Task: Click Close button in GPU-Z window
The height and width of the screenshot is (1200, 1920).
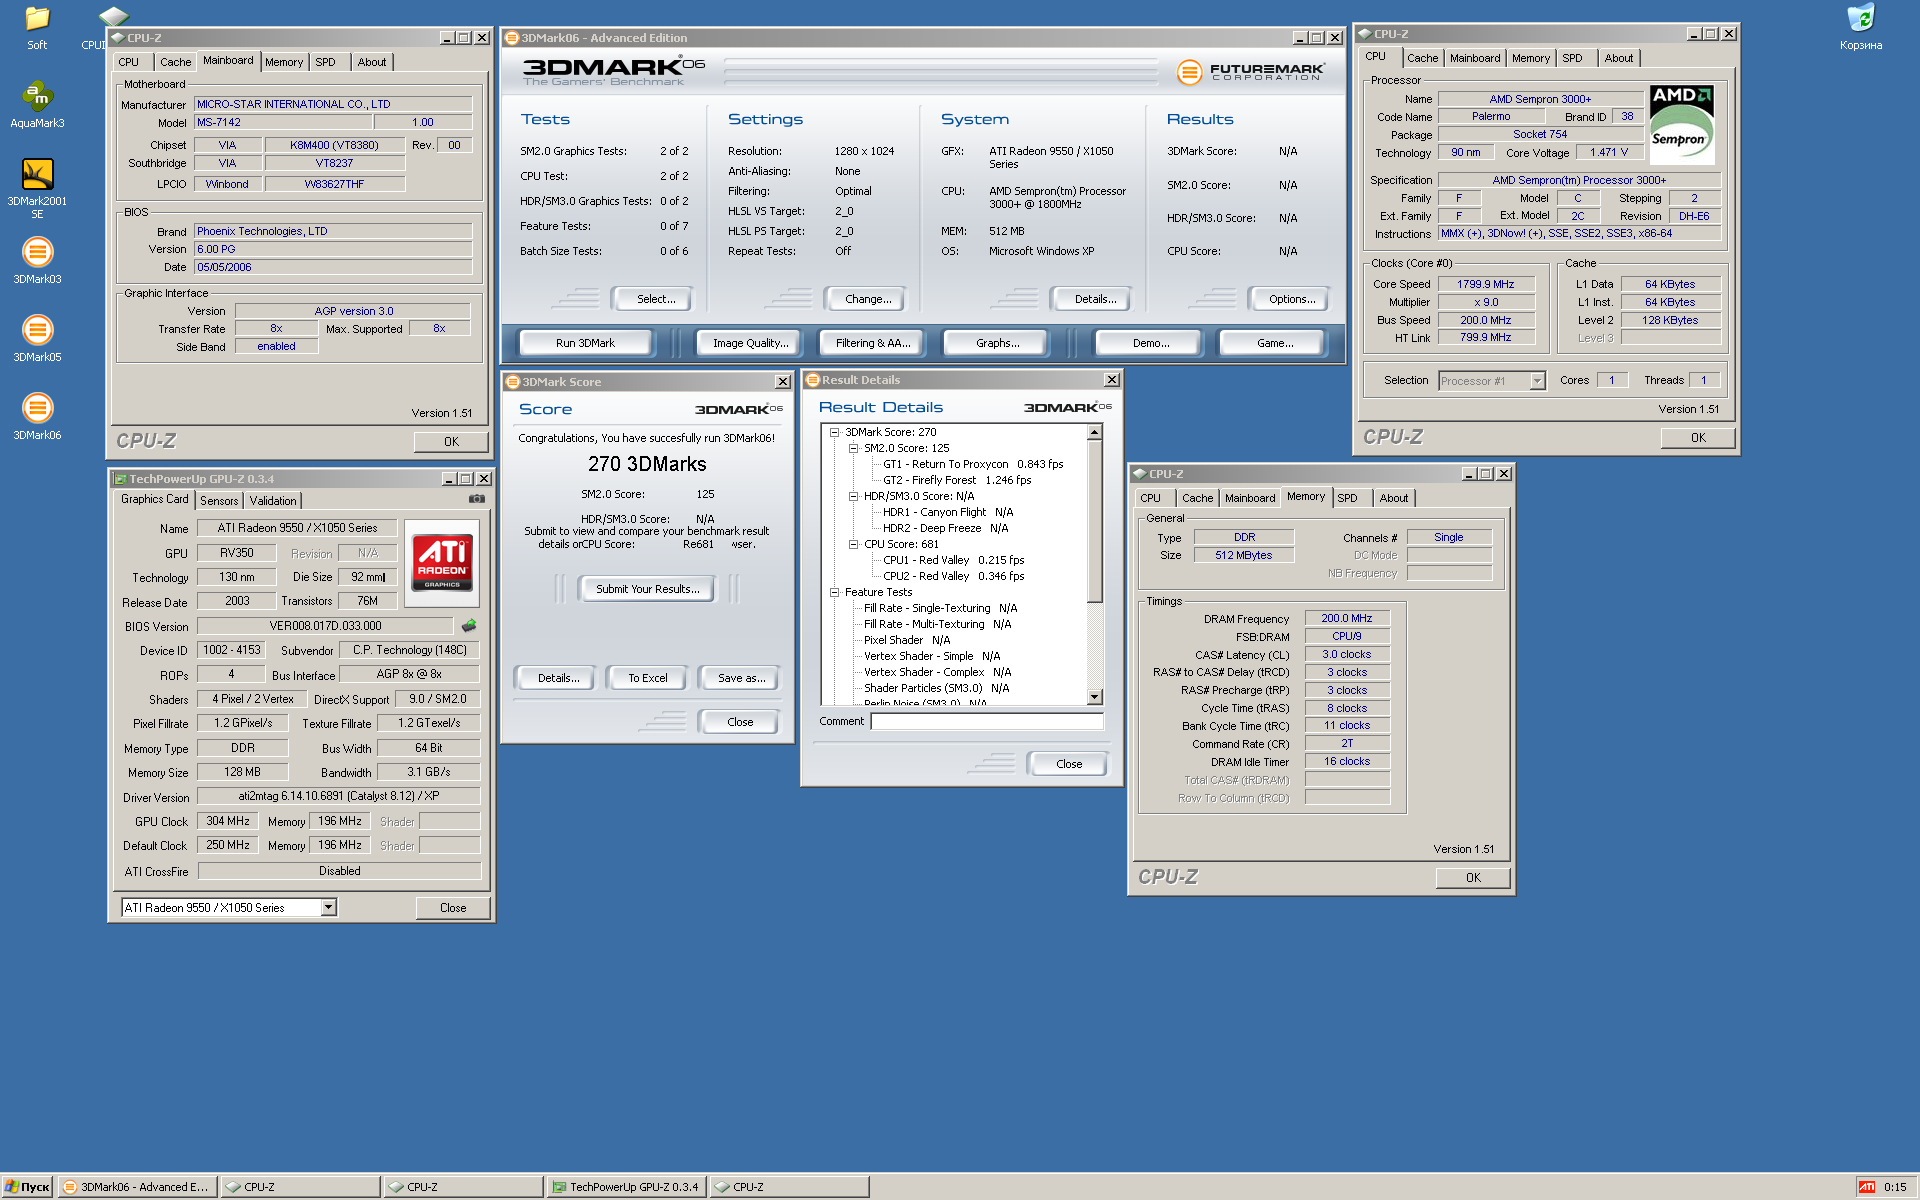Action: pos(453,908)
